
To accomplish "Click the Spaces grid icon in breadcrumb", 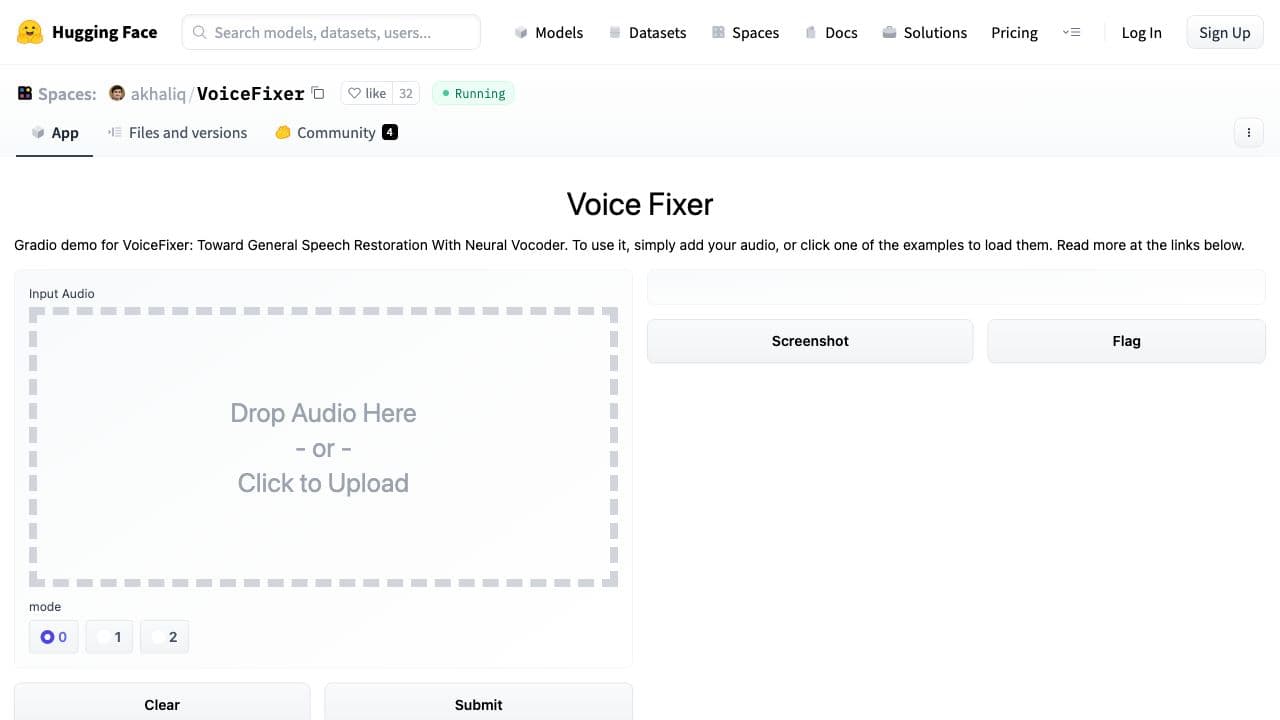I will click(24, 92).
